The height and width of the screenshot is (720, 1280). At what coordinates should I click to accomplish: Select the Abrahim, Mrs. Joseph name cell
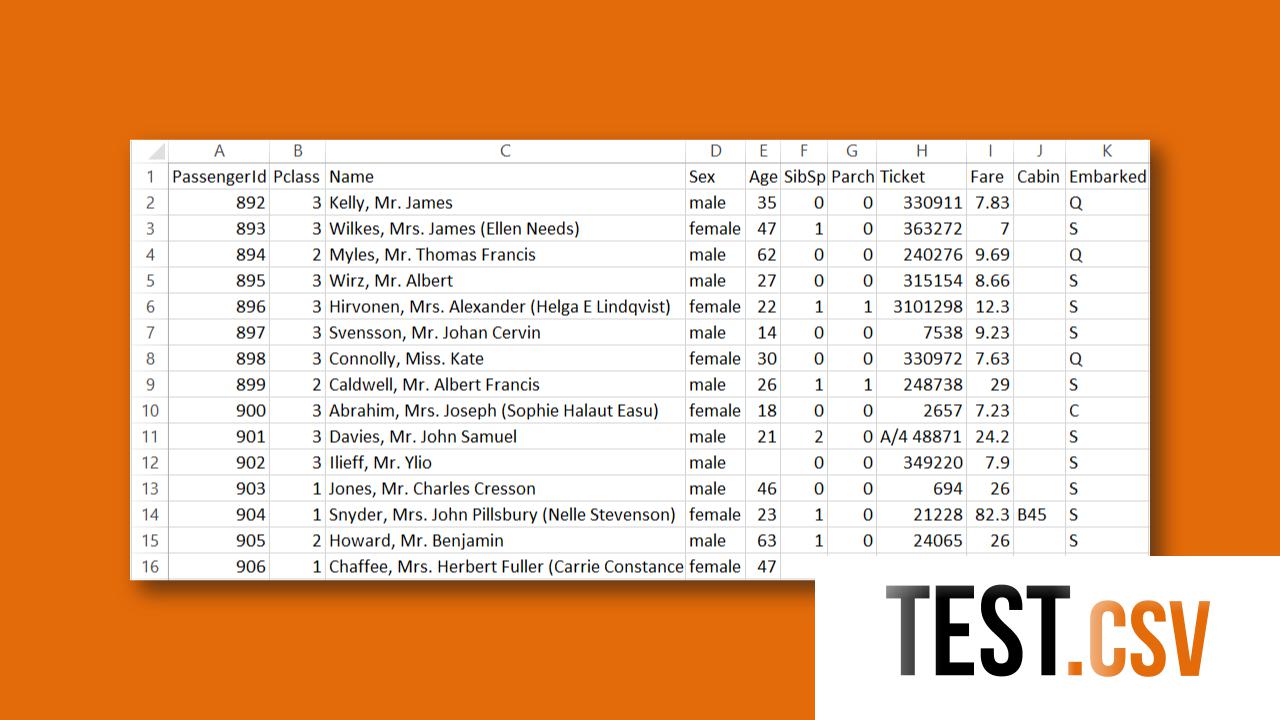(505, 410)
